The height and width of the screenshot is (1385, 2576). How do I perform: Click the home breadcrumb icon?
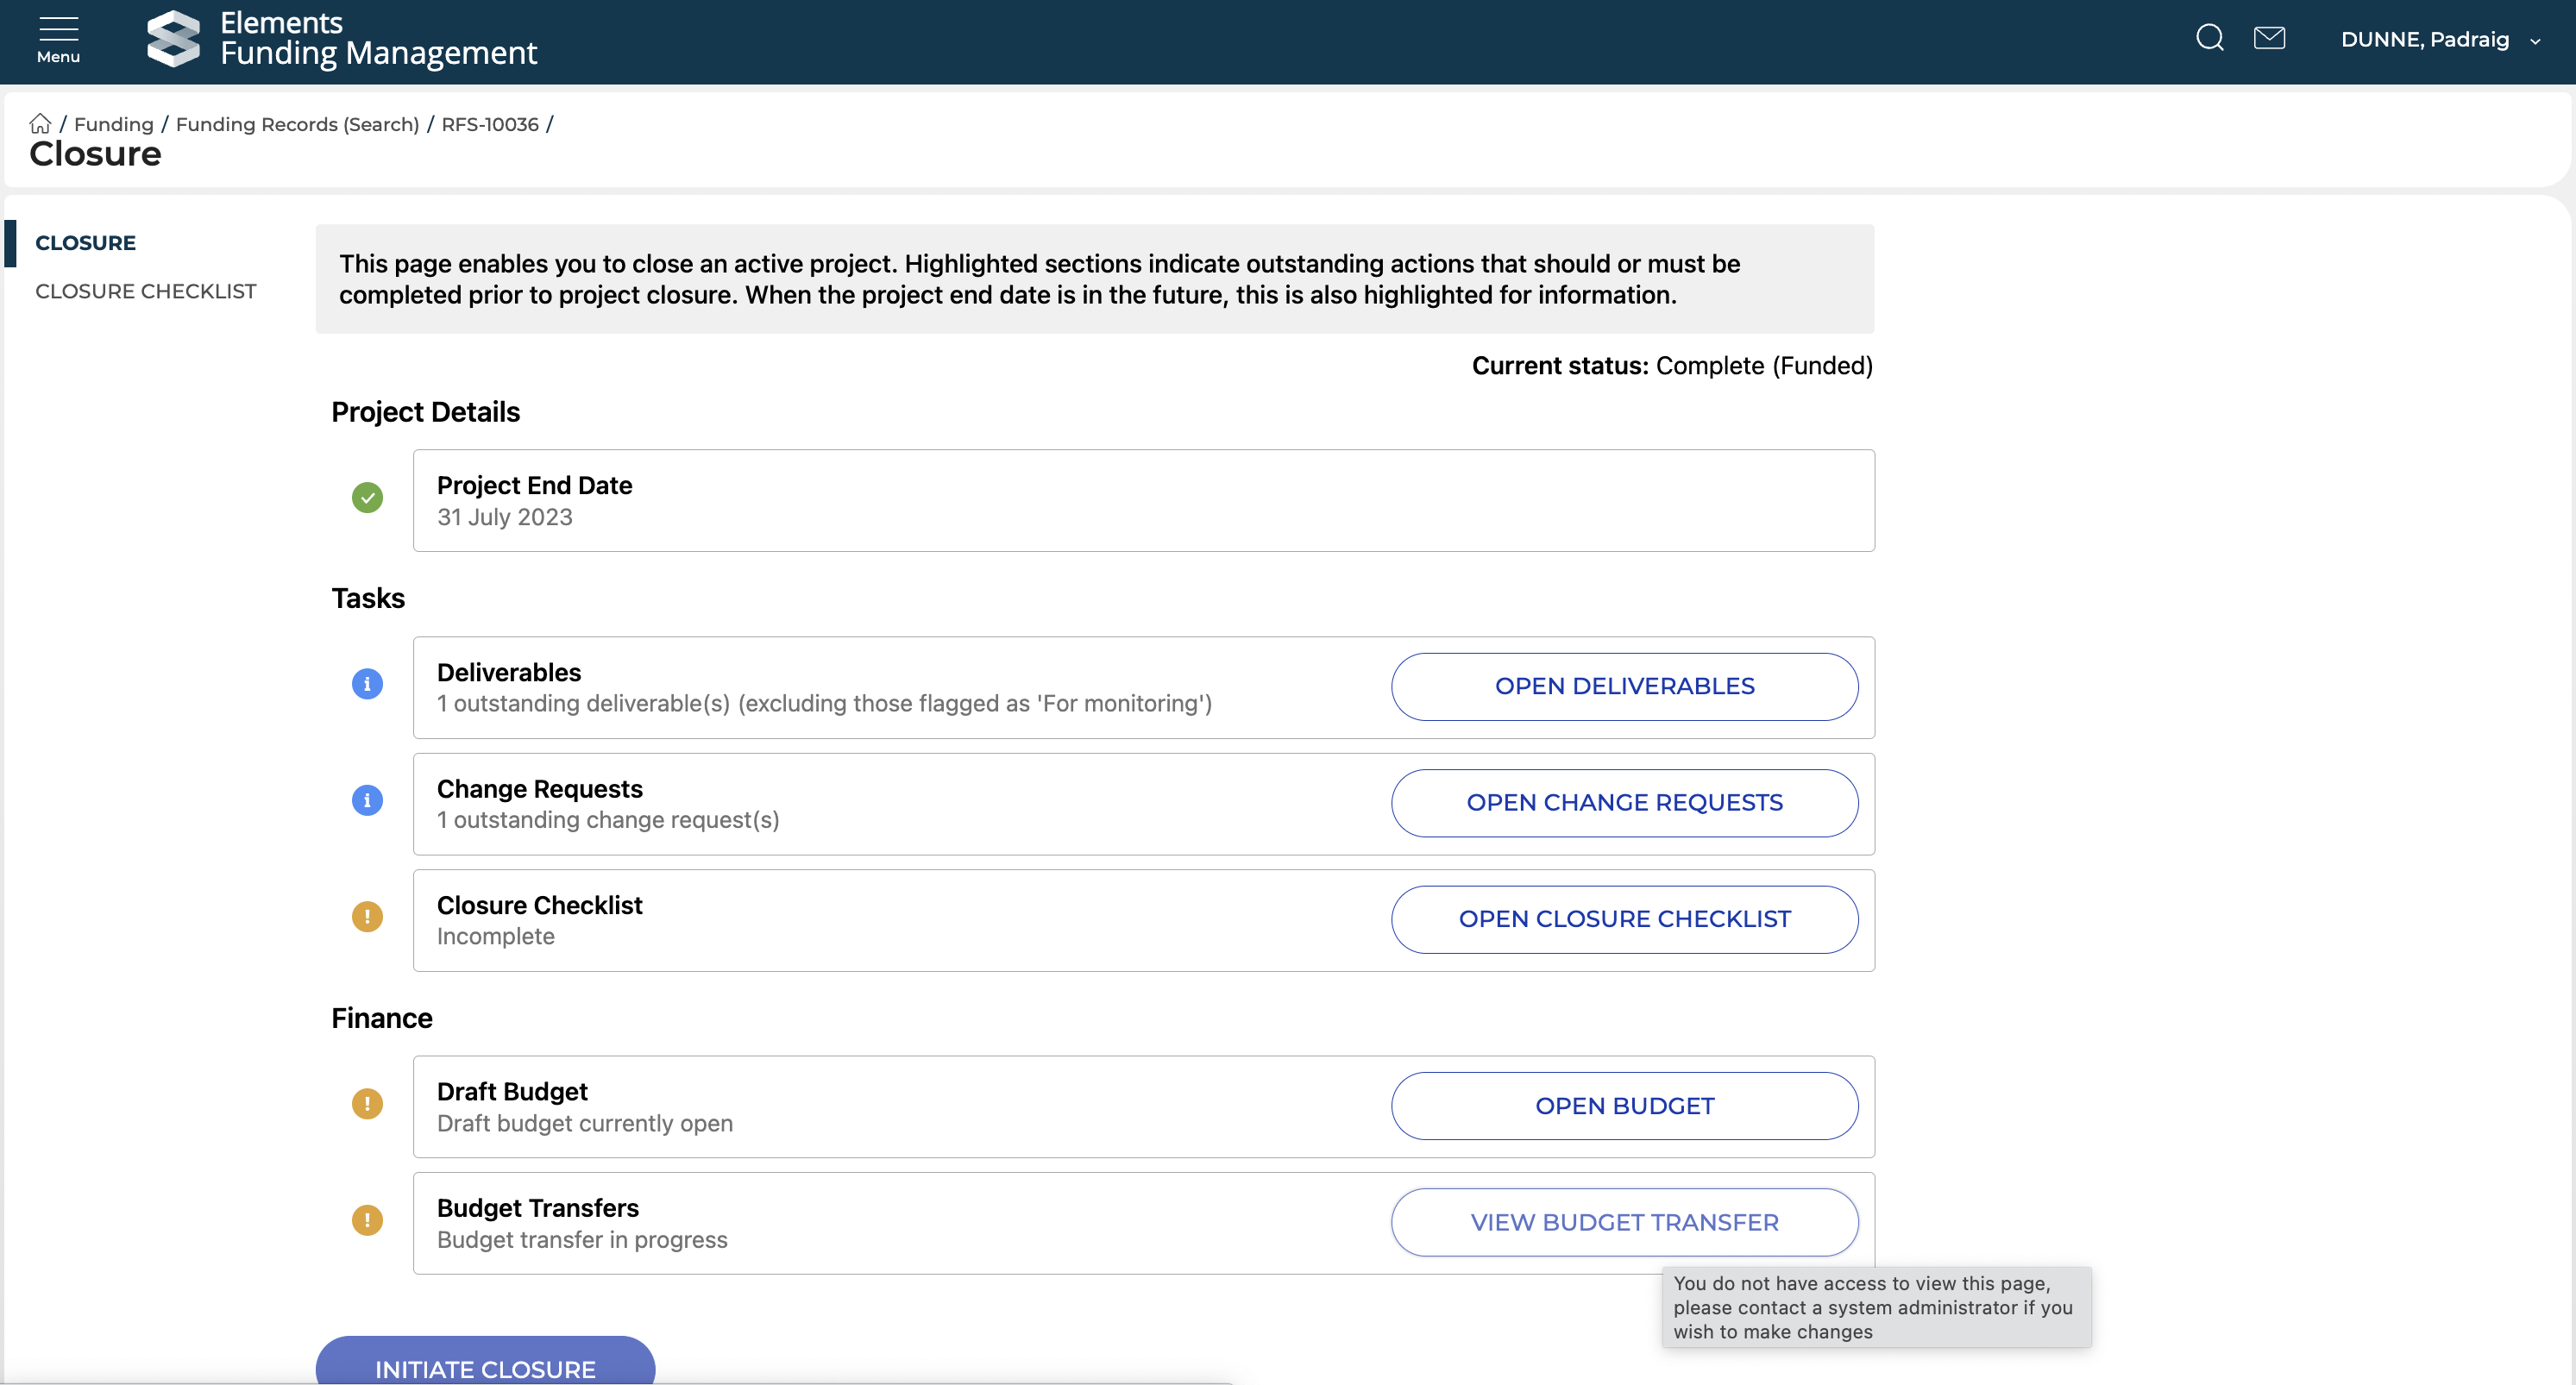click(x=40, y=124)
